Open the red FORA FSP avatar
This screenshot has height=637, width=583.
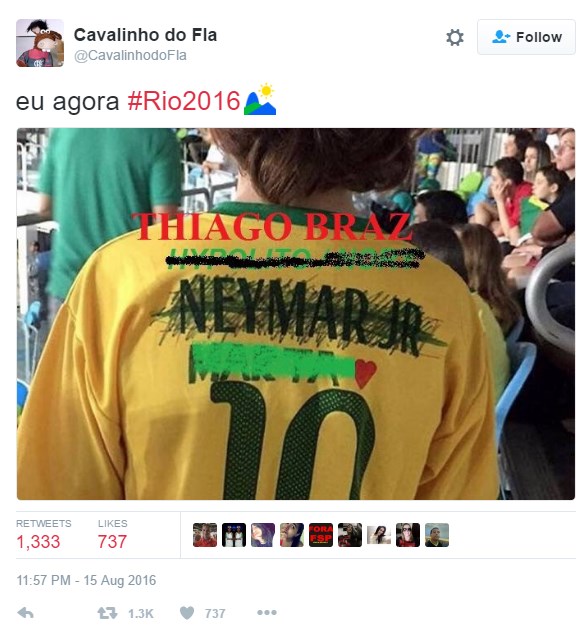[x=321, y=535]
